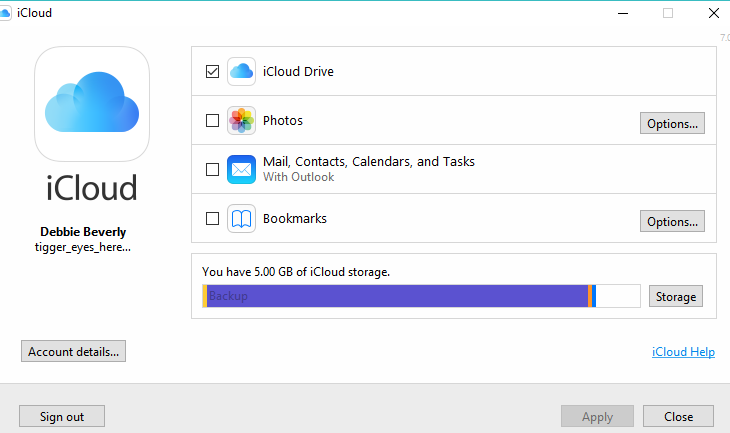Open the iCloud Help link
Image resolution: width=730 pixels, height=433 pixels.
[683, 352]
